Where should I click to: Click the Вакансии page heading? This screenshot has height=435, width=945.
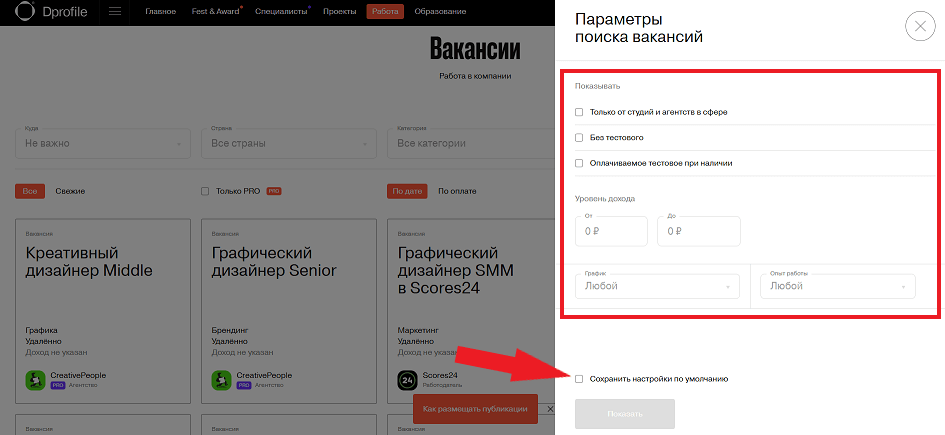pyautogui.click(x=475, y=49)
